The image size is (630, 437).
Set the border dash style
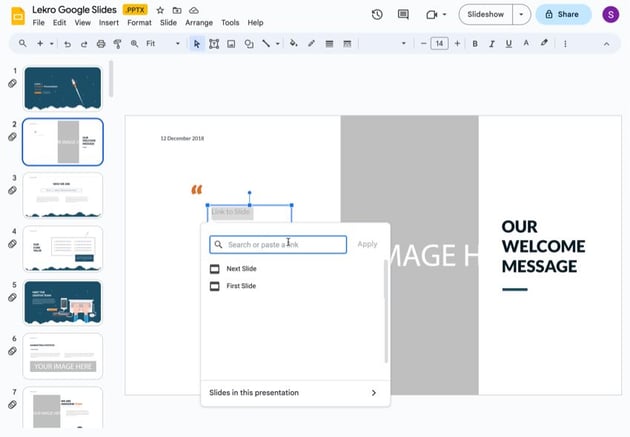[347, 44]
